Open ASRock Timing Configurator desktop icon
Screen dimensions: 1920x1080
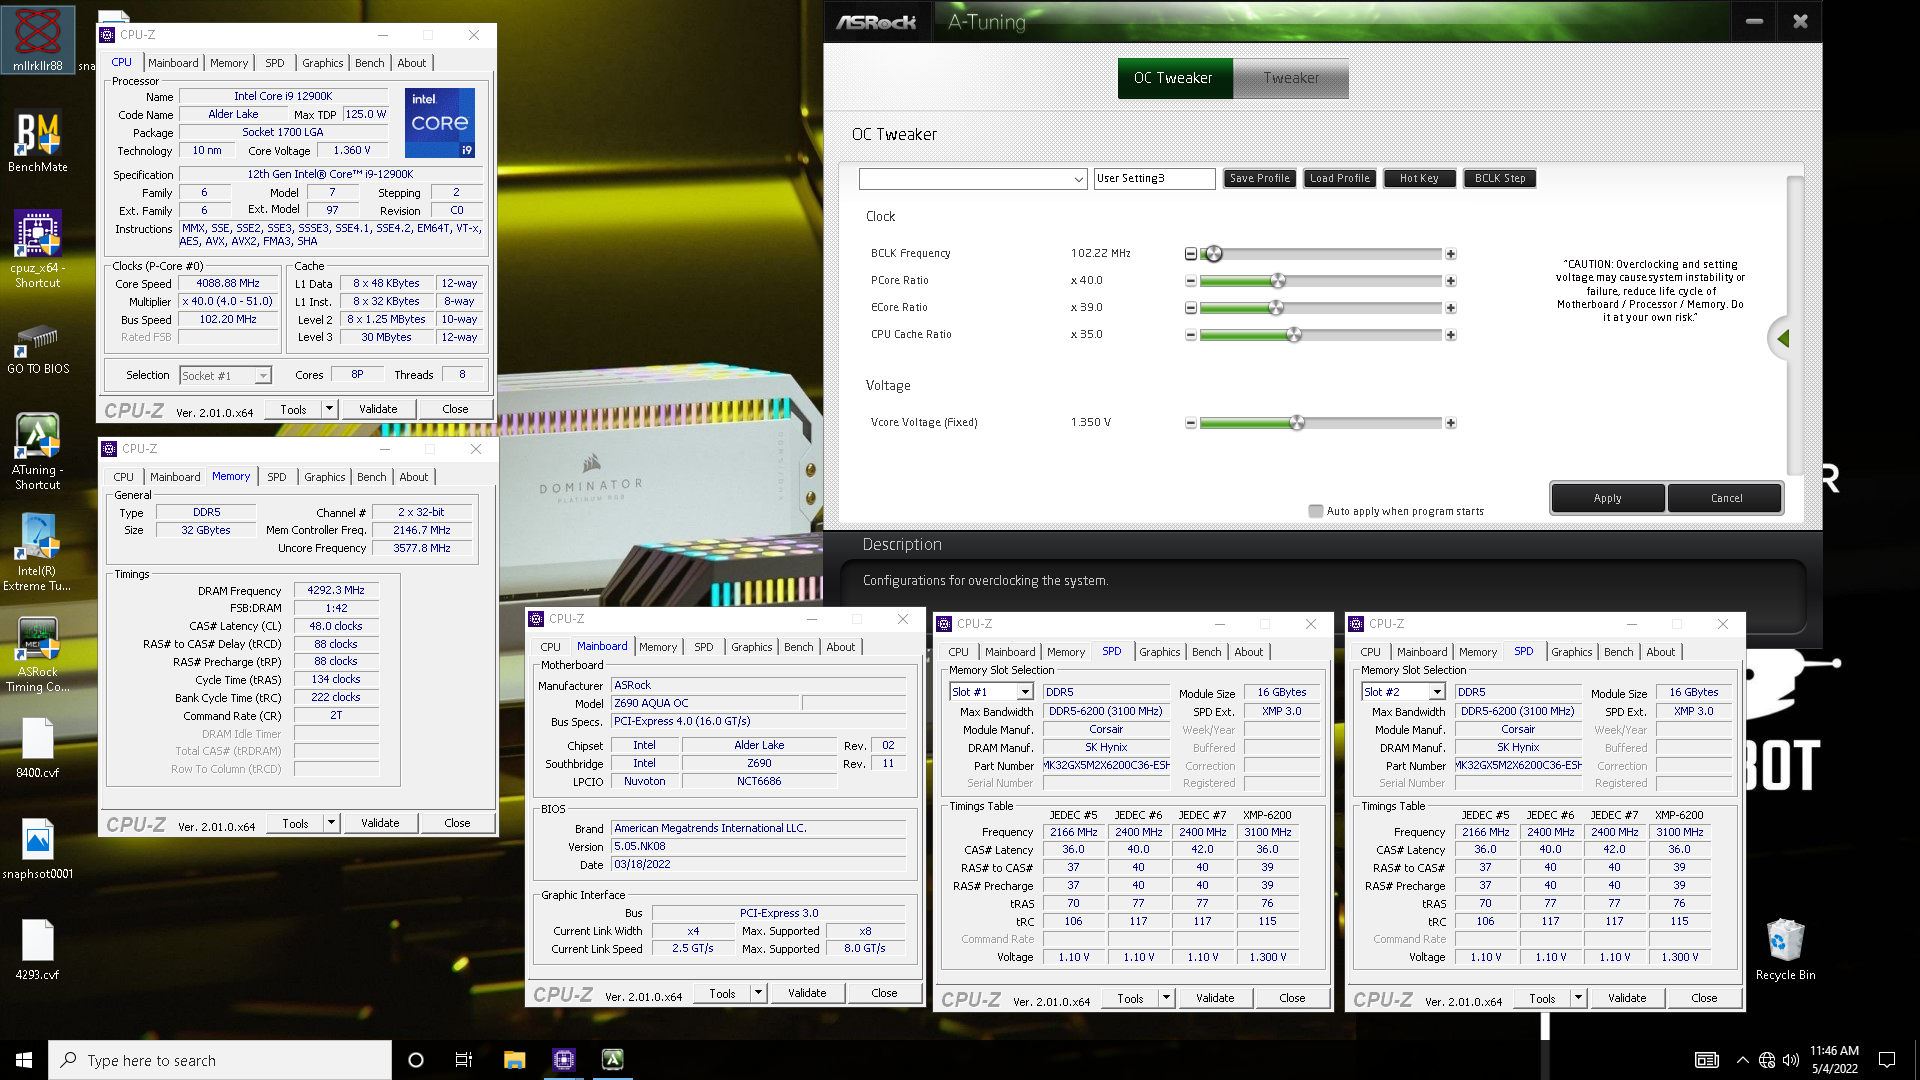coord(38,653)
